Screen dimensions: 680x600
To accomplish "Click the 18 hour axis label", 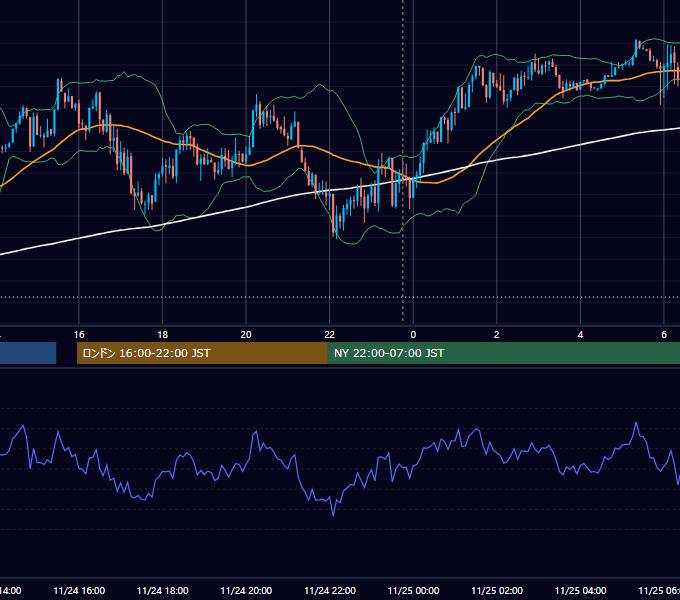I will pyautogui.click(x=162, y=334).
